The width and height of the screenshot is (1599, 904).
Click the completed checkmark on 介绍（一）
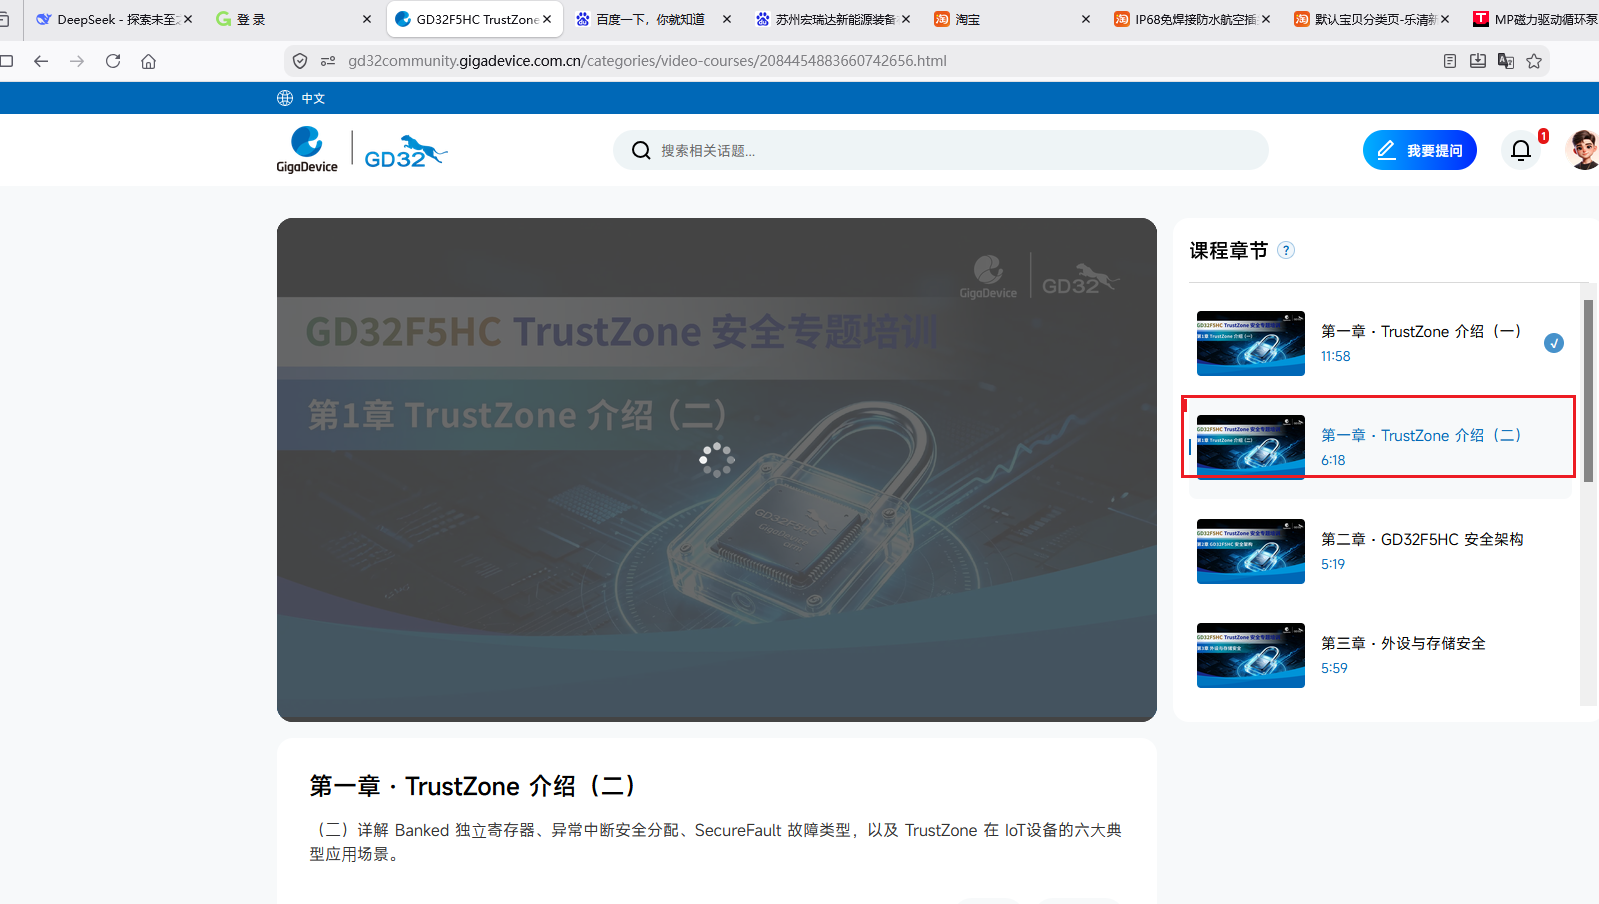pos(1554,343)
